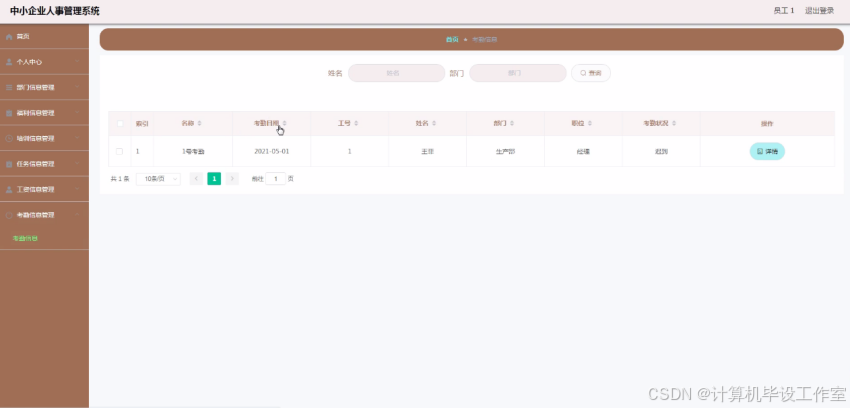Sort by 工号 using its sort arrows

pos(356,124)
